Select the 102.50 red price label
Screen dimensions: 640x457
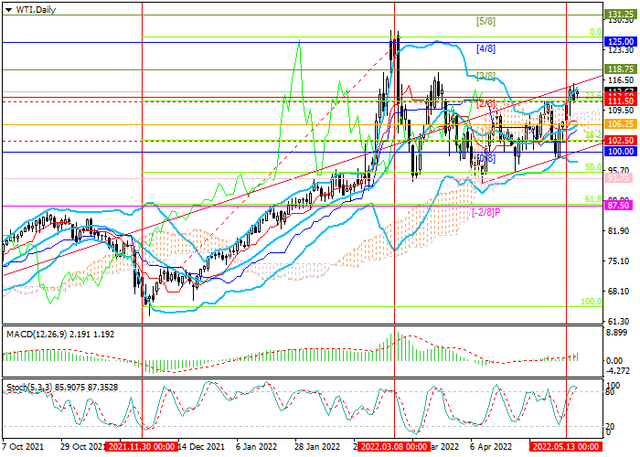pos(621,141)
